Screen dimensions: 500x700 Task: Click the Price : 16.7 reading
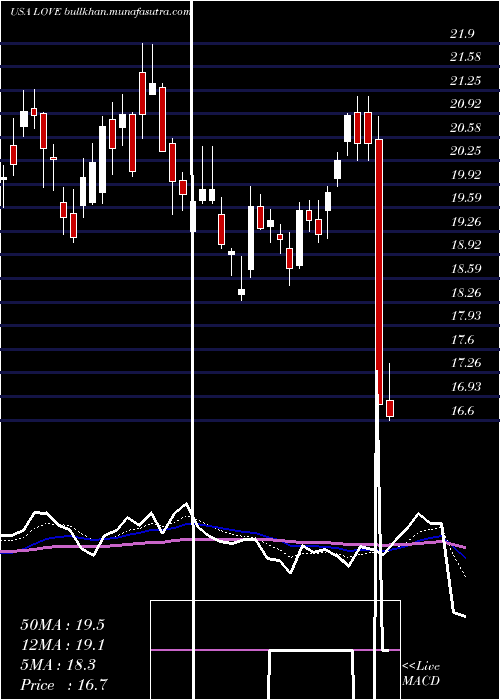64,684
